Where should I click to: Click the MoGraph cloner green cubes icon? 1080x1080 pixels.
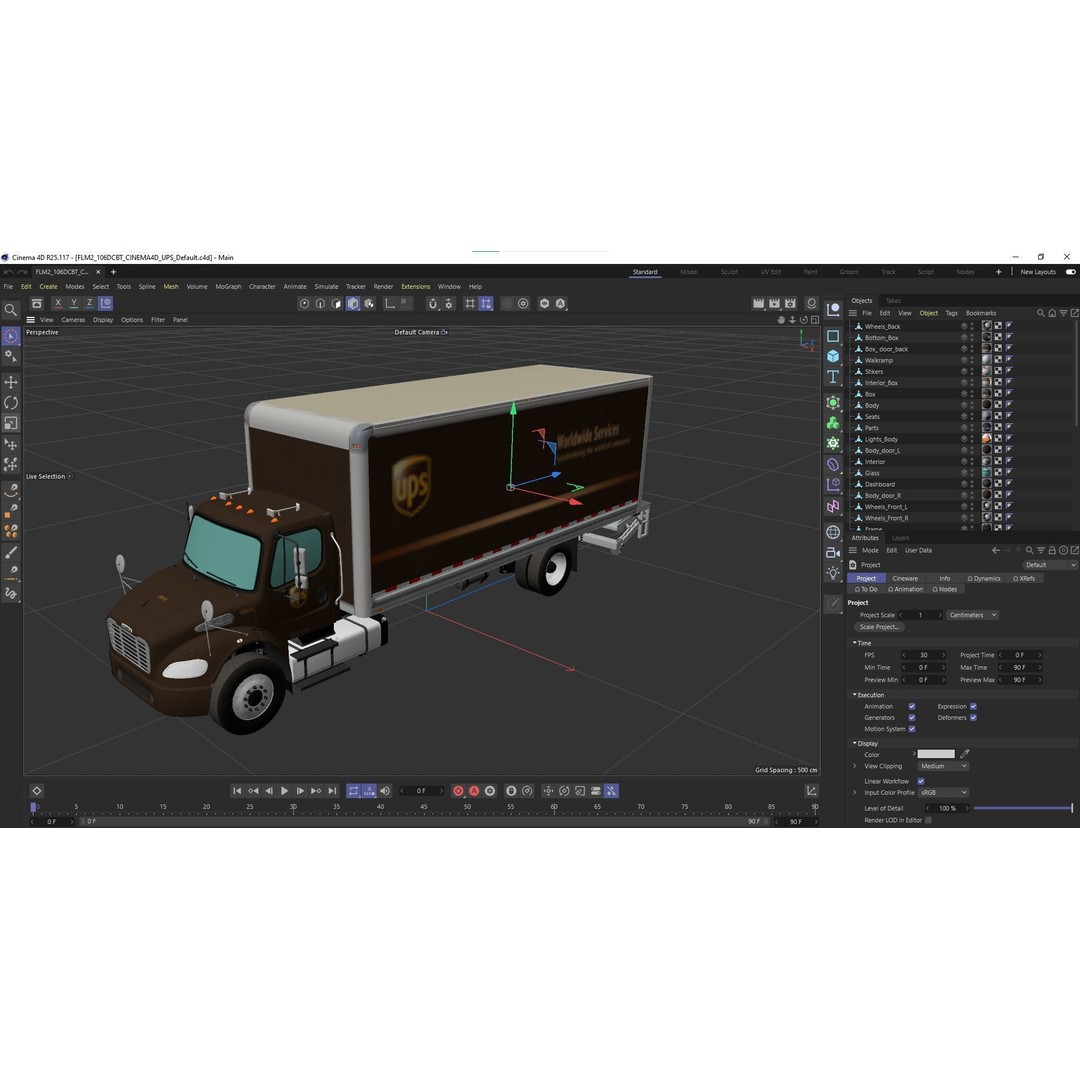click(x=833, y=423)
